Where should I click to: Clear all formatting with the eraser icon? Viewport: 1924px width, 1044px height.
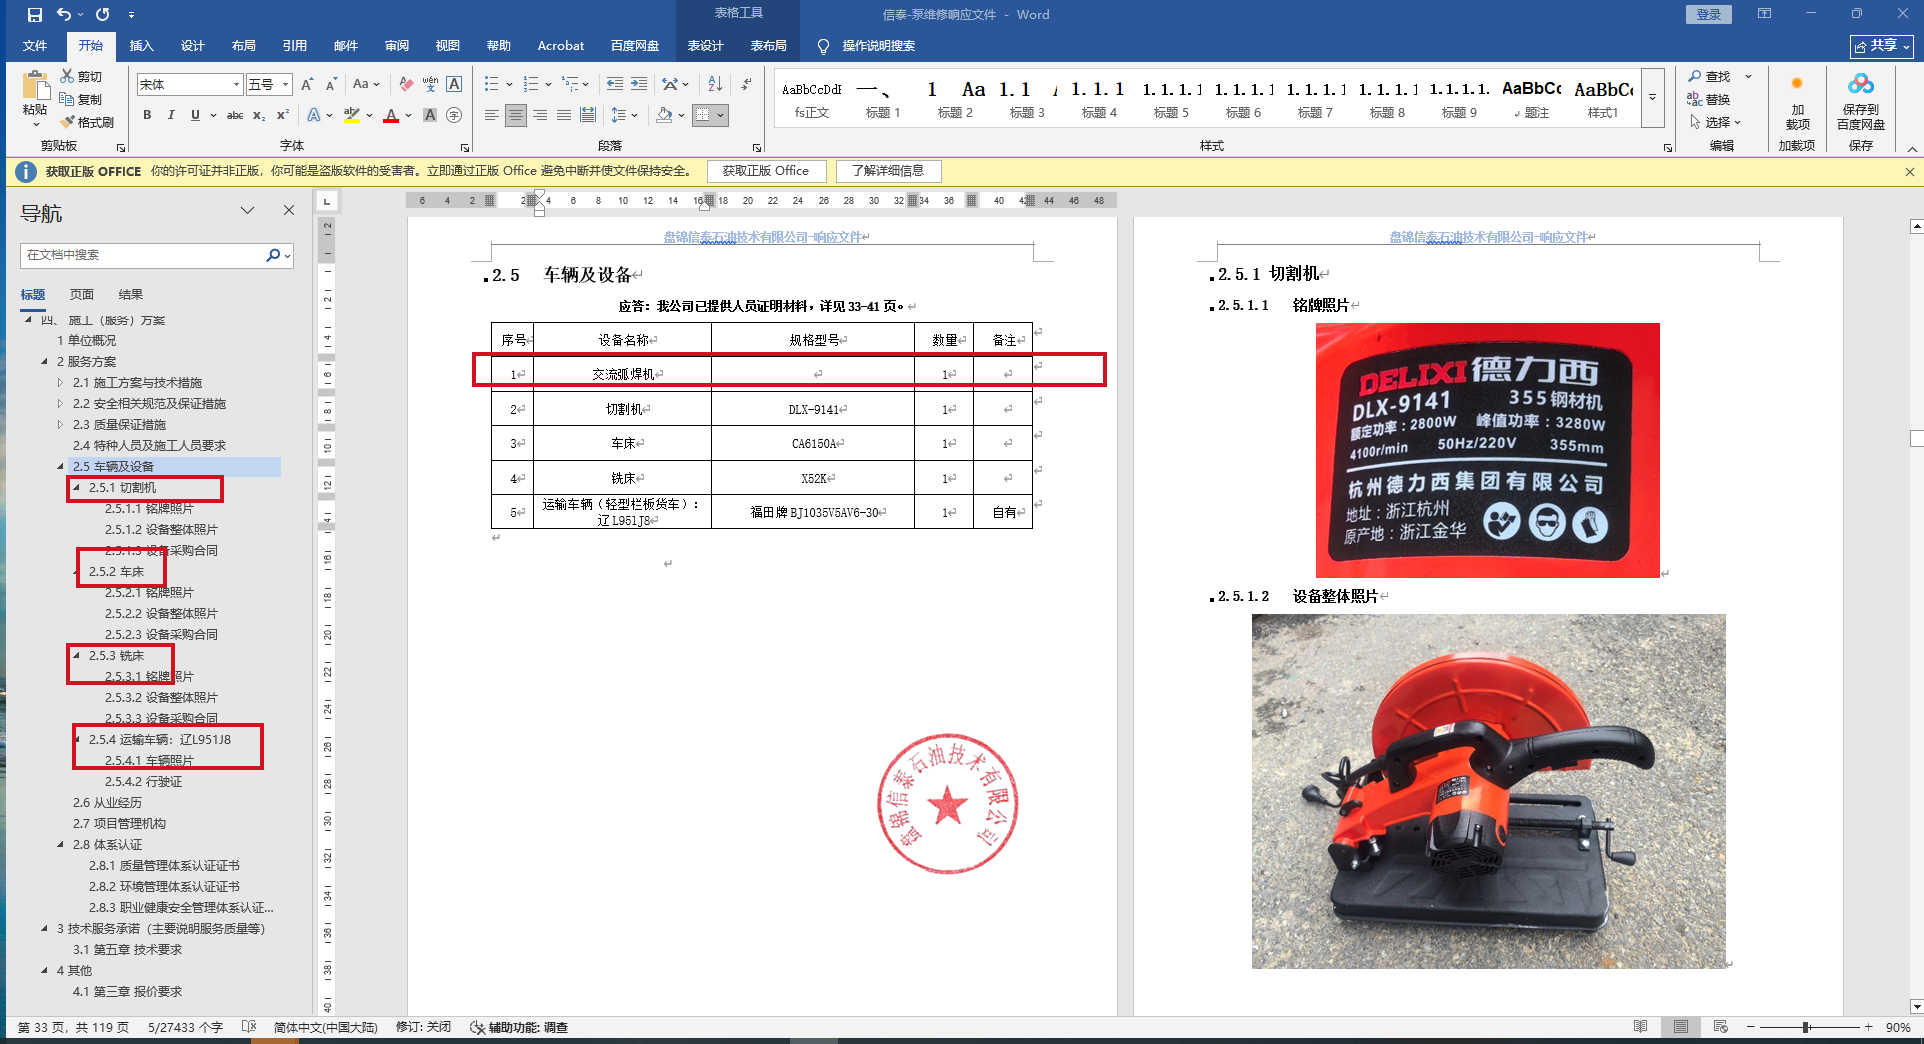(x=405, y=85)
